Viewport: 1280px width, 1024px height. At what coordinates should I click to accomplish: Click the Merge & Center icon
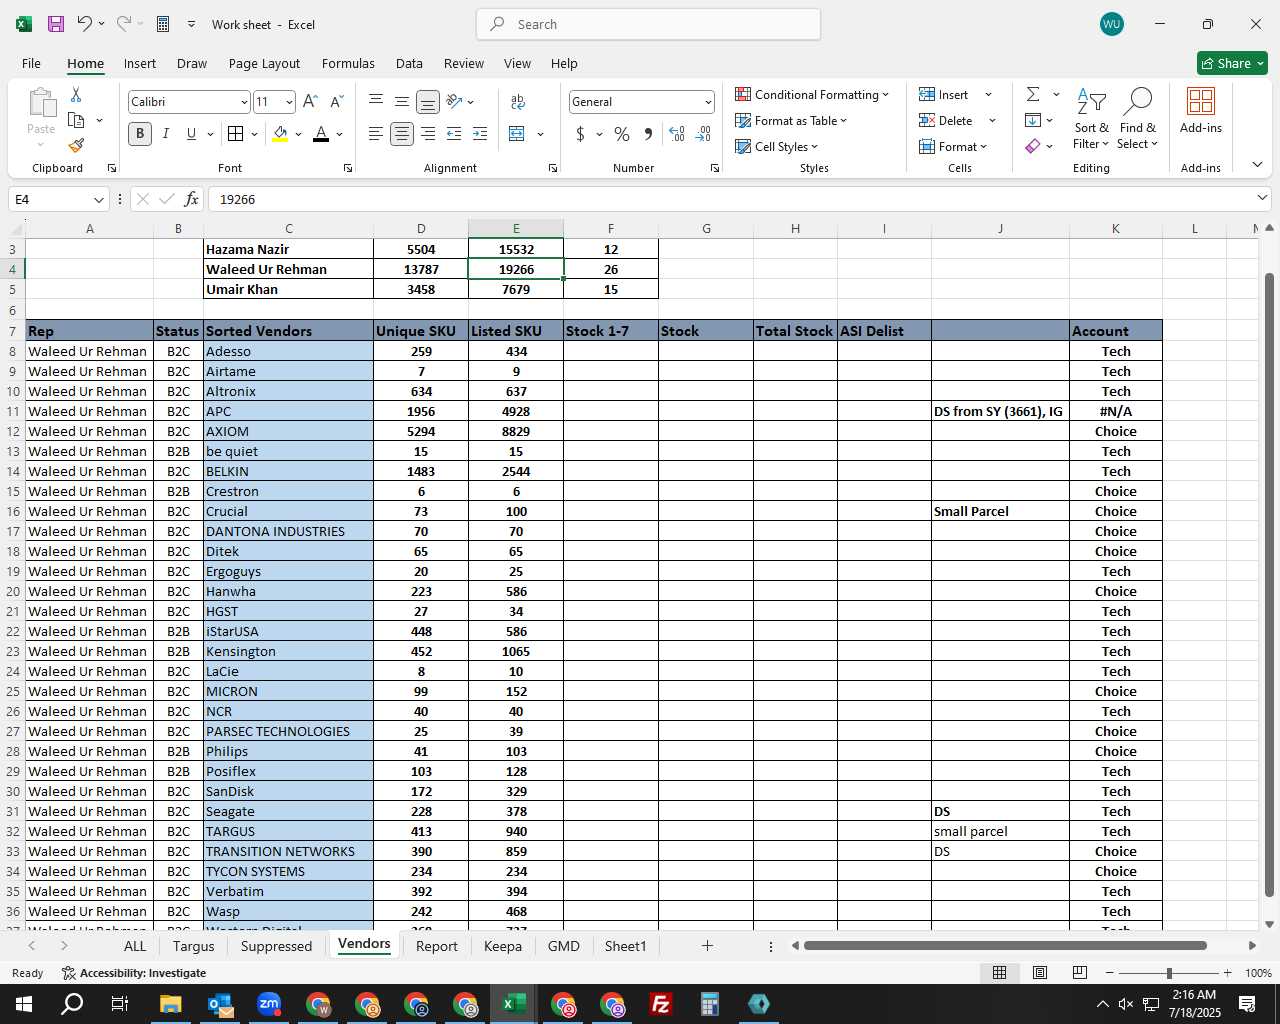[x=517, y=133]
